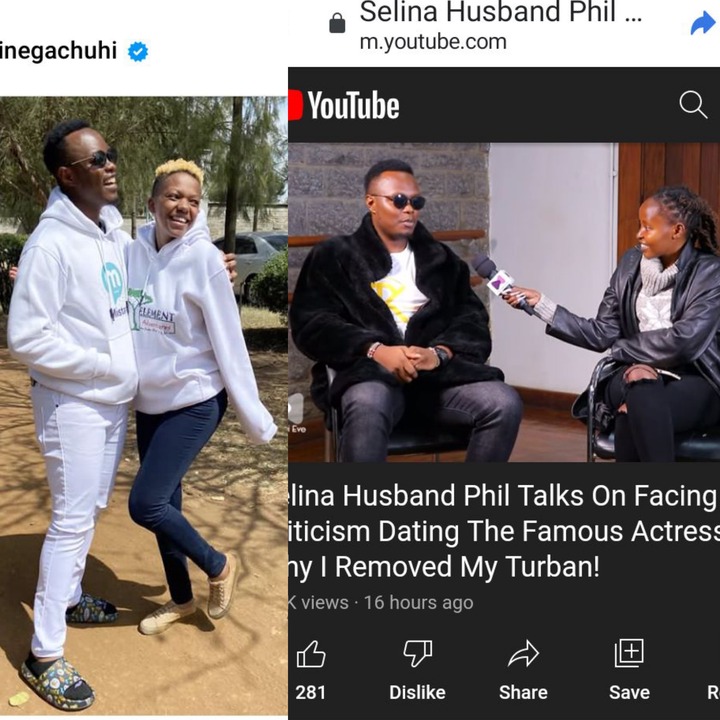
Task: Click the m.youtube.com address text
Action: [433, 42]
